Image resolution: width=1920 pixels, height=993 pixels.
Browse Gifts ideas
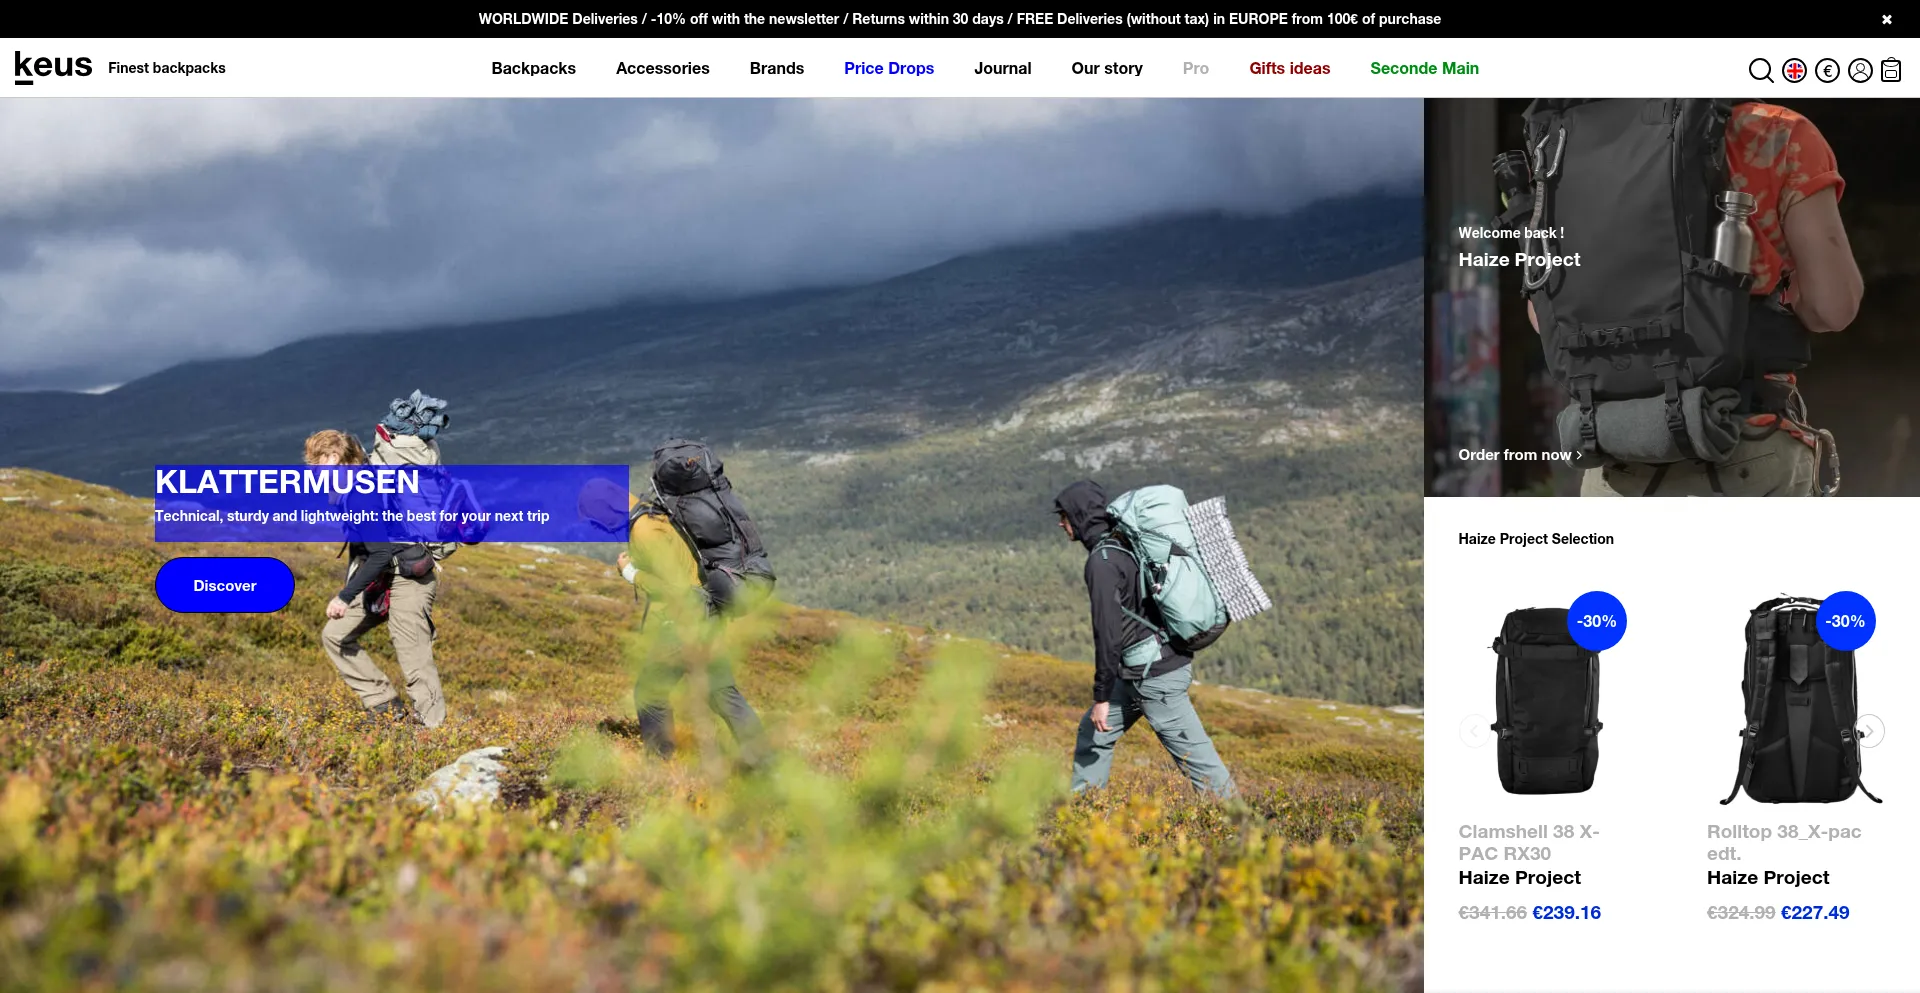coord(1290,68)
